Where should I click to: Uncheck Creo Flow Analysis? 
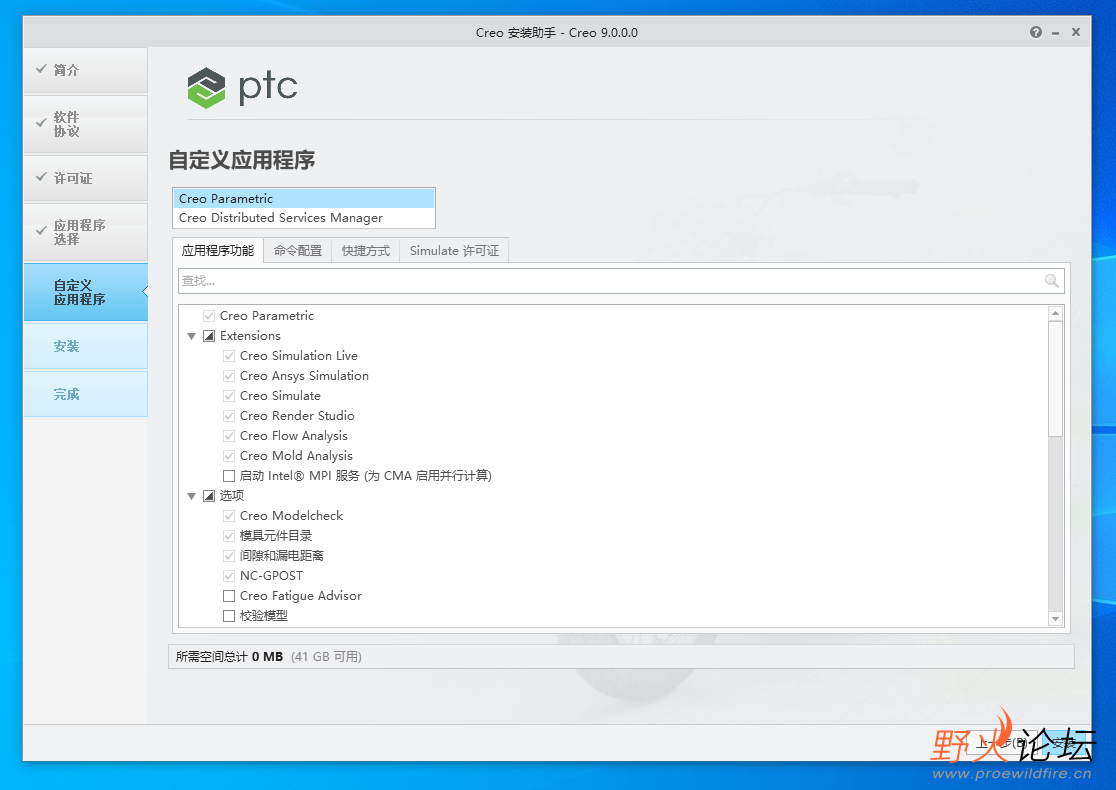[229, 436]
